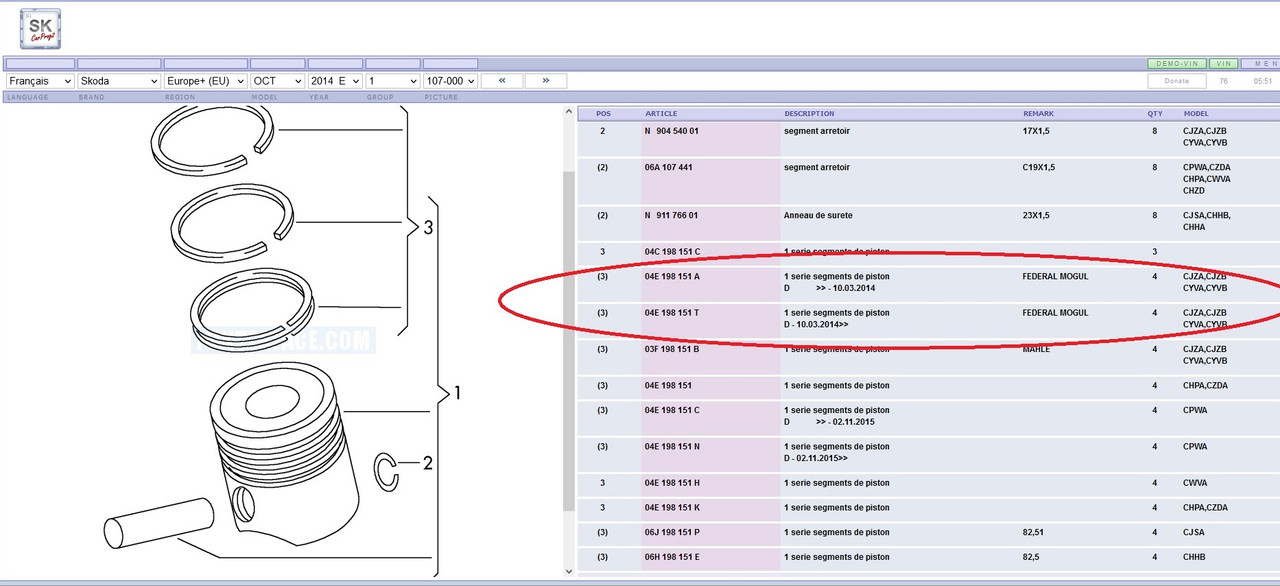Select article 04E 198 151 N

pyautogui.click(x=673, y=446)
